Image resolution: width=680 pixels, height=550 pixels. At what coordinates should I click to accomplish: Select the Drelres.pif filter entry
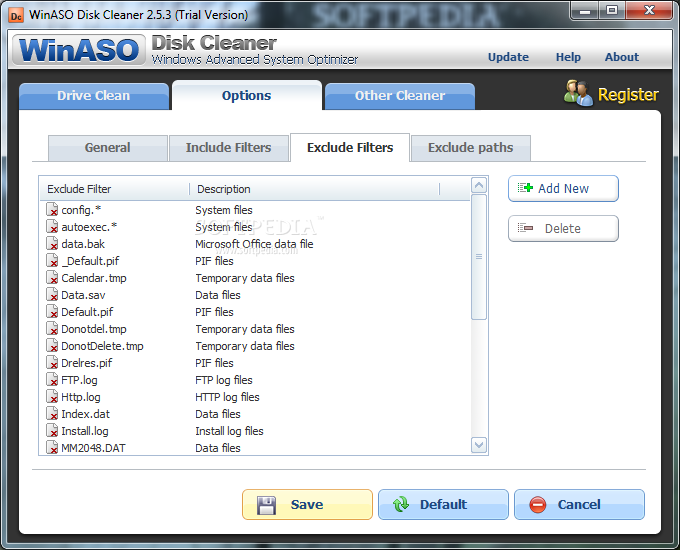tap(255, 363)
